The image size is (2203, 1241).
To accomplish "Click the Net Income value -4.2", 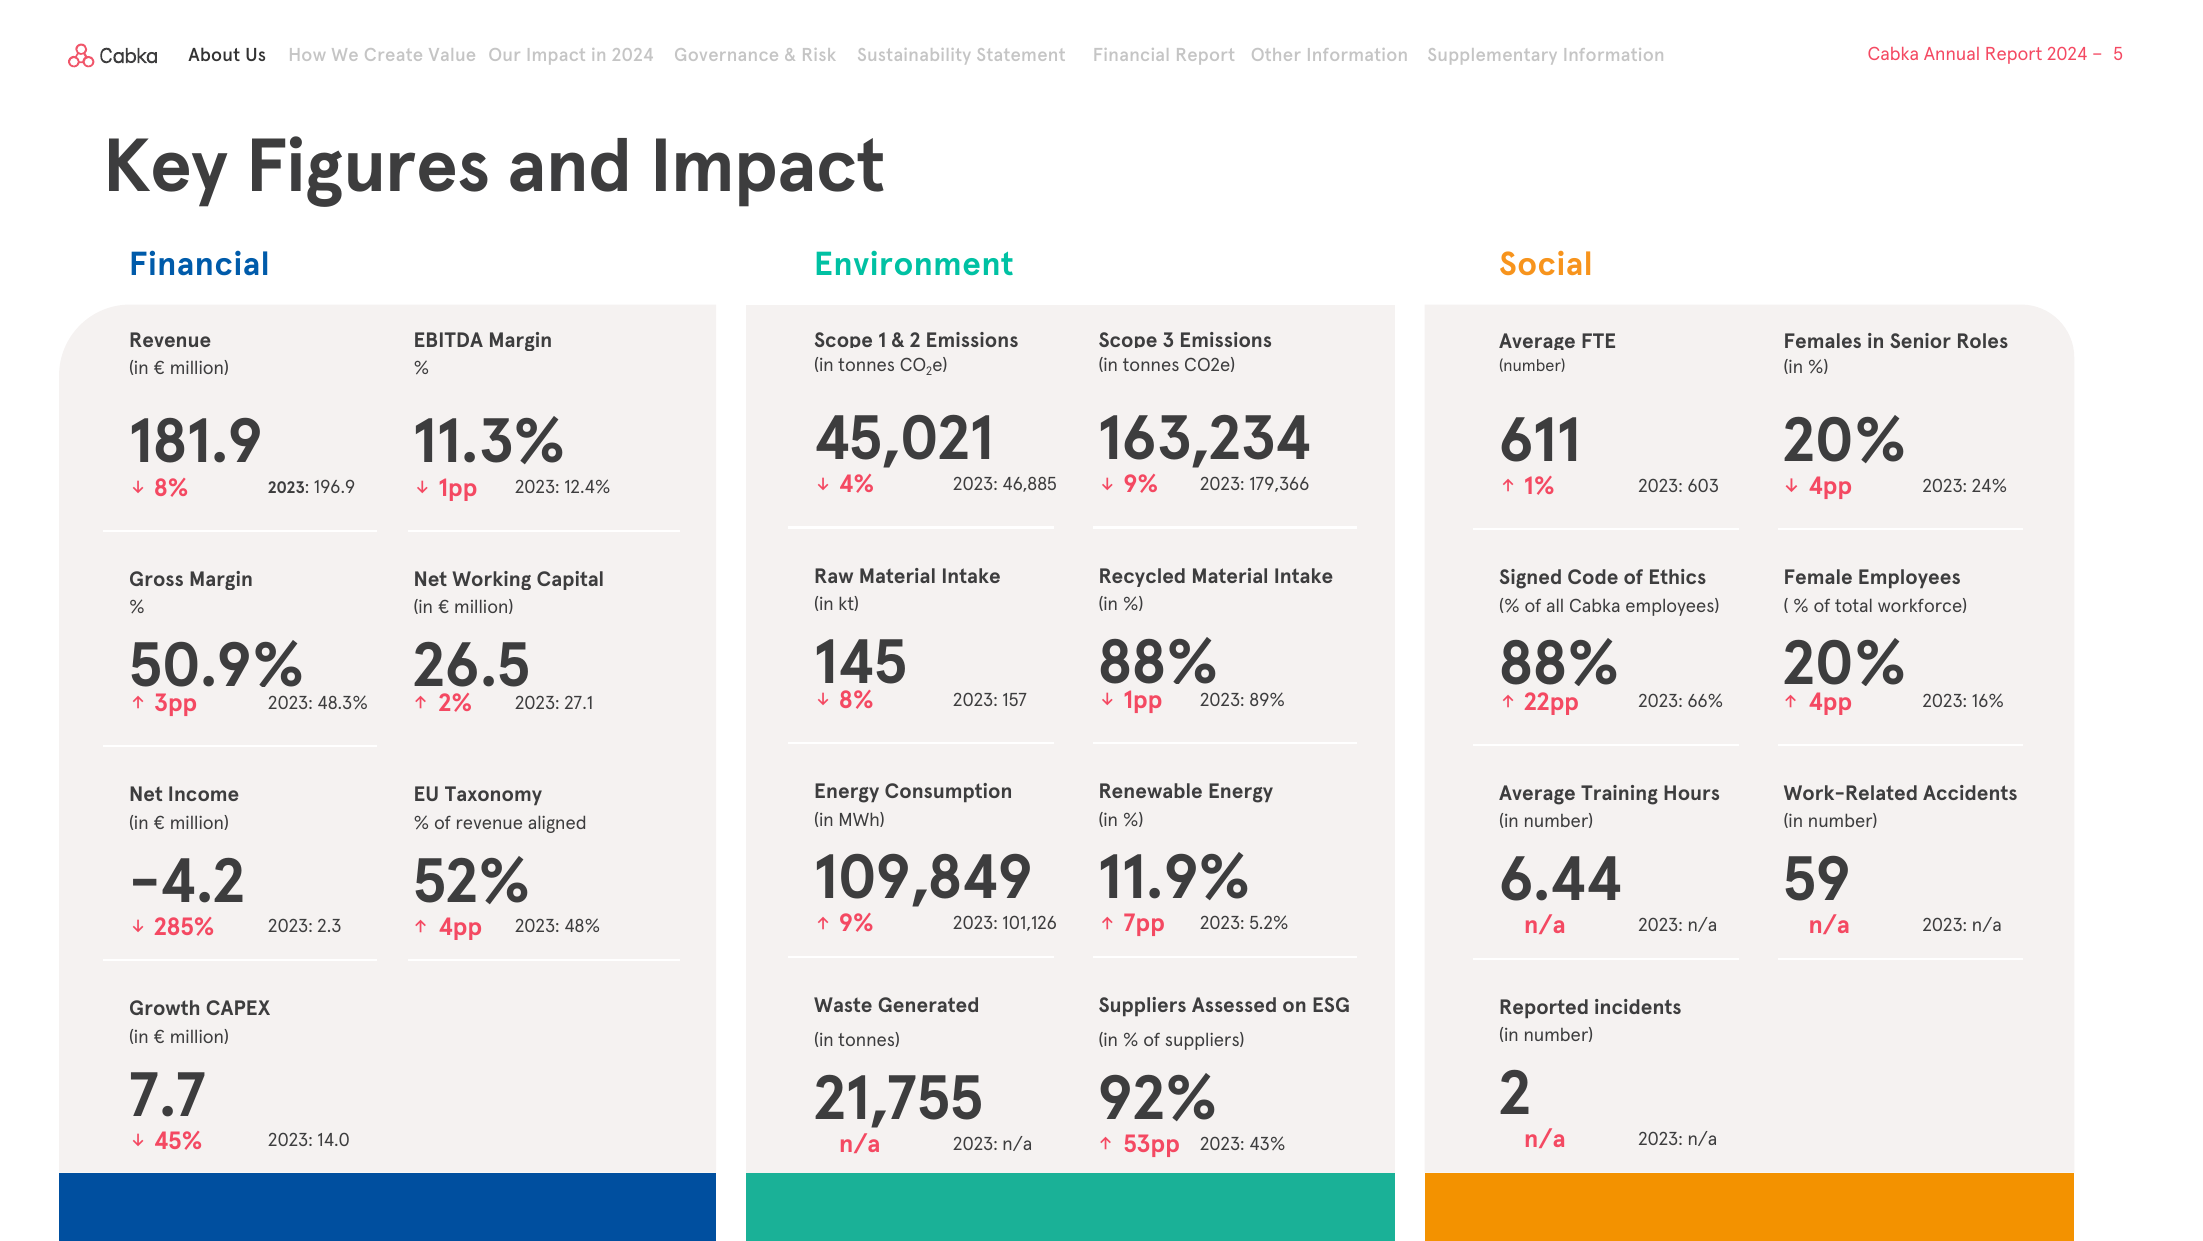I will point(187,881).
